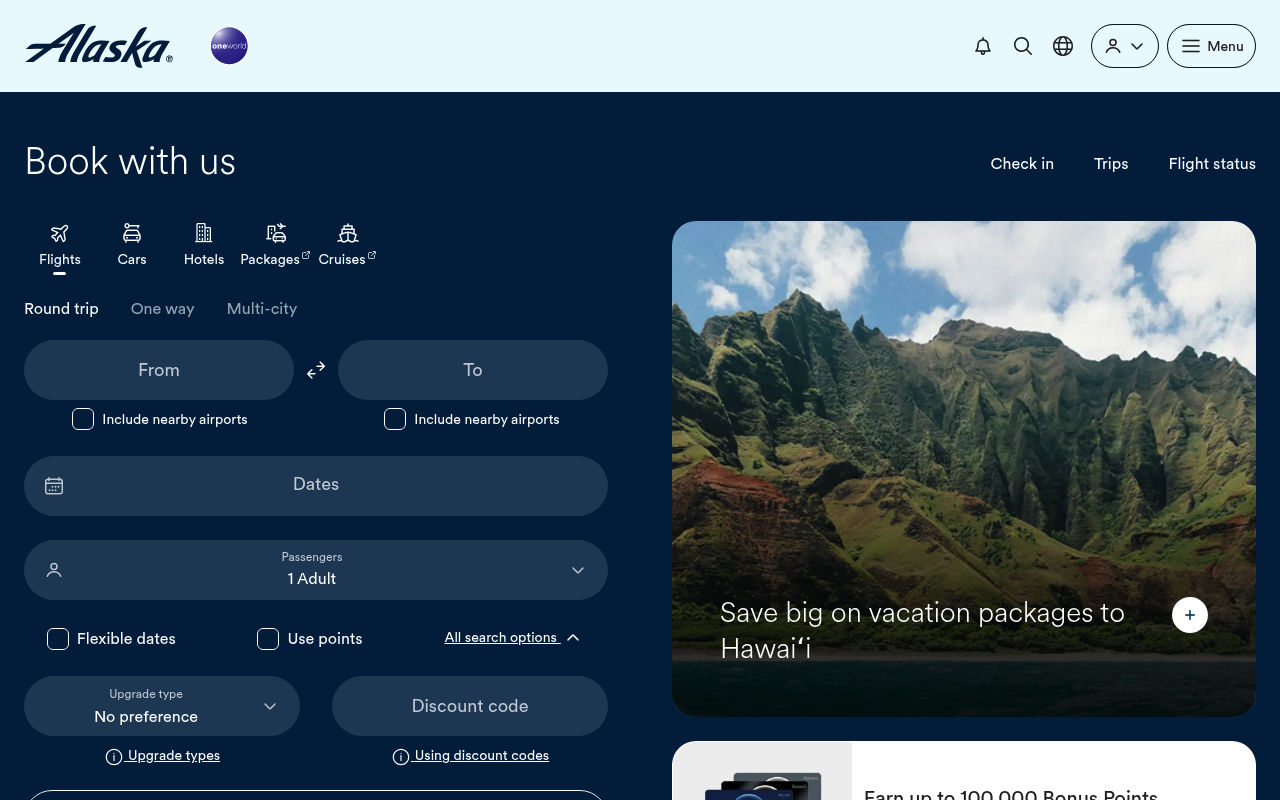Choose Round trip option

click(61, 309)
